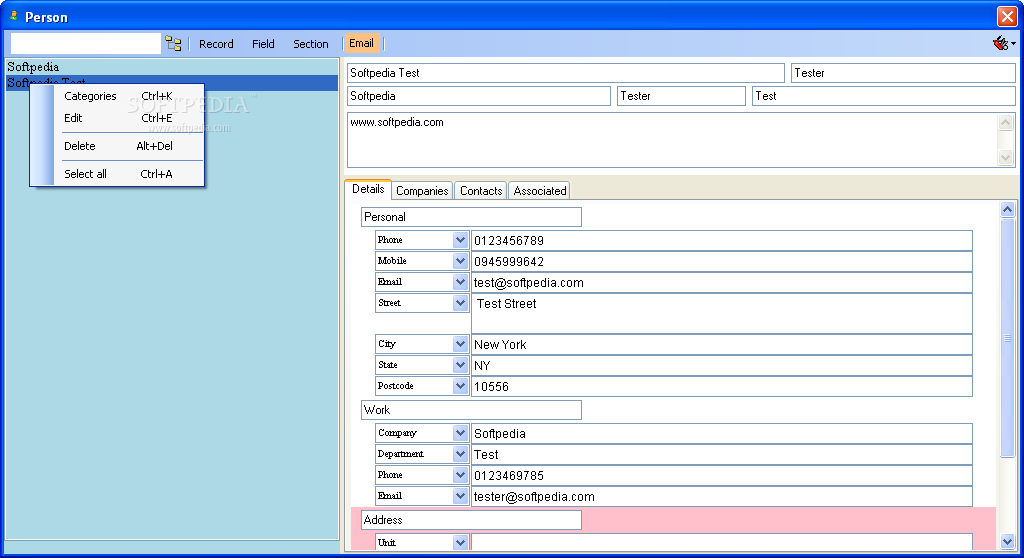This screenshot has height=558, width=1024.
Task: Open the Record toolbar menu
Action: pyautogui.click(x=216, y=44)
